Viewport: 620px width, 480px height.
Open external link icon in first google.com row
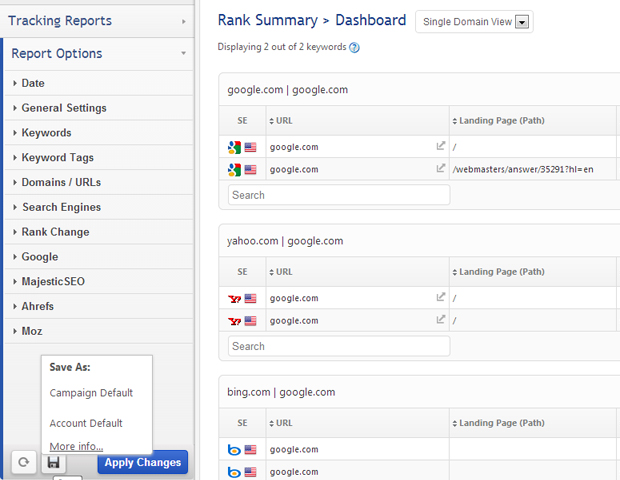pyautogui.click(x=441, y=146)
